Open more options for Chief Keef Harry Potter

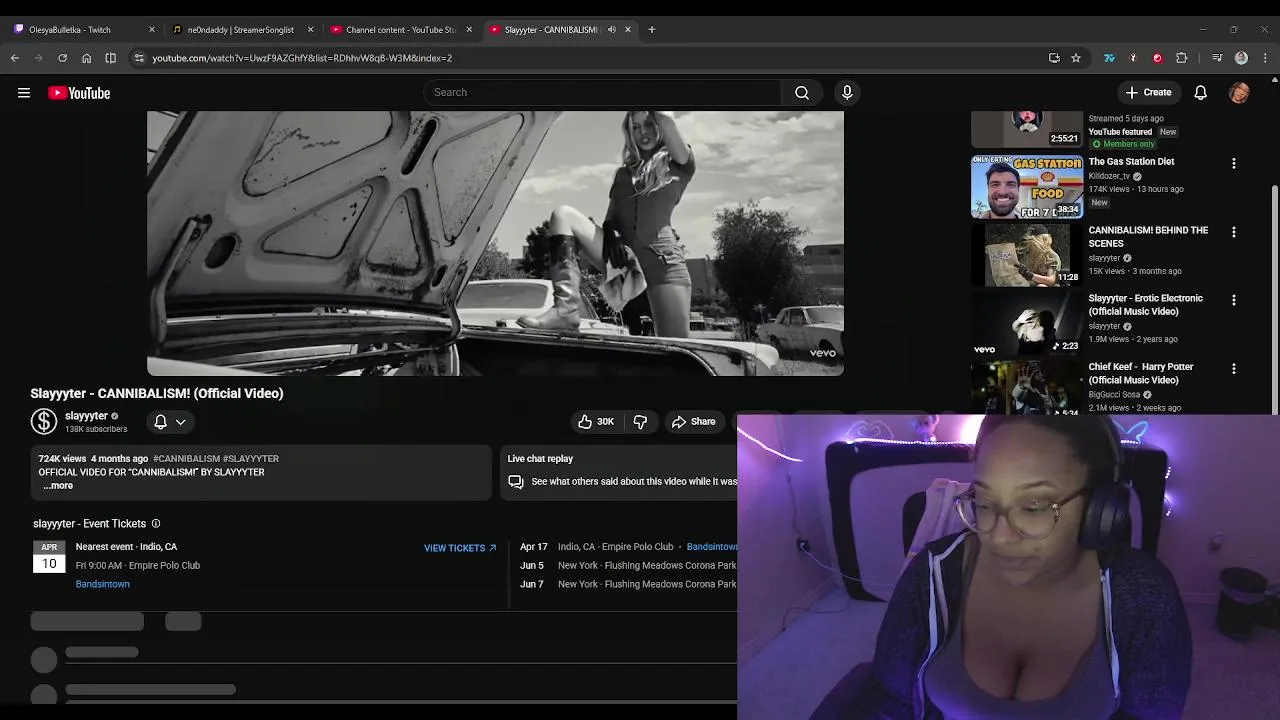tap(1234, 369)
